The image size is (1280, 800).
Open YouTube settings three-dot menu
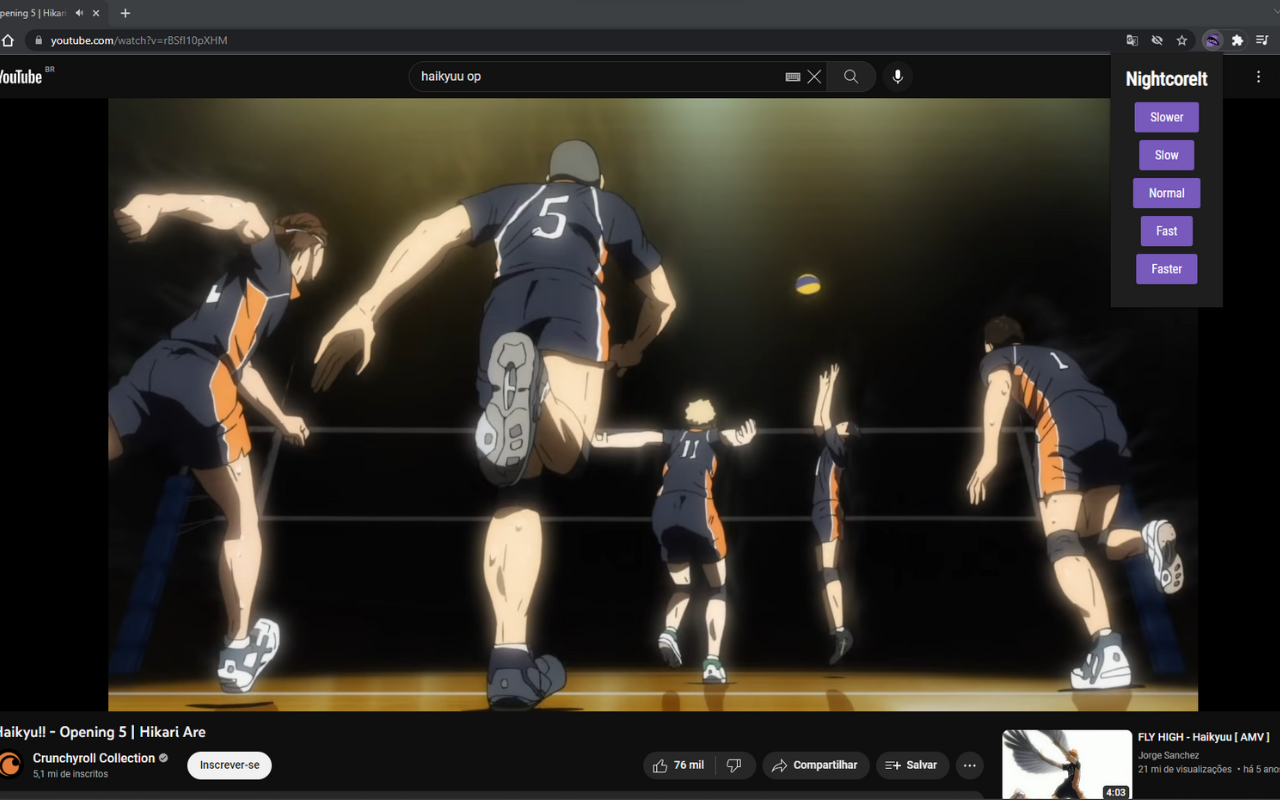point(1258,77)
